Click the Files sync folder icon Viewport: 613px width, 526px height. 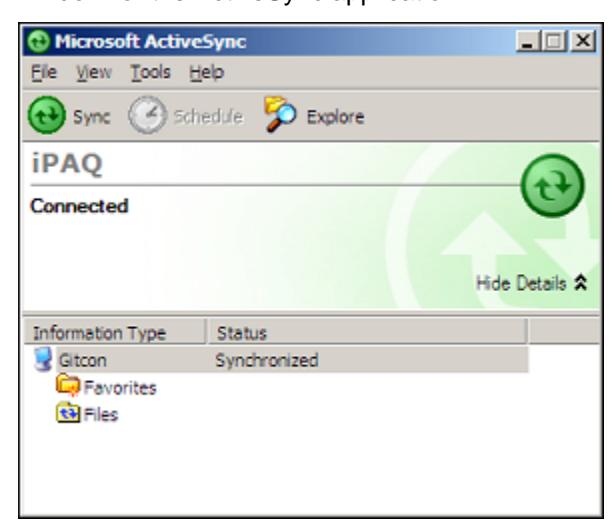tap(68, 413)
